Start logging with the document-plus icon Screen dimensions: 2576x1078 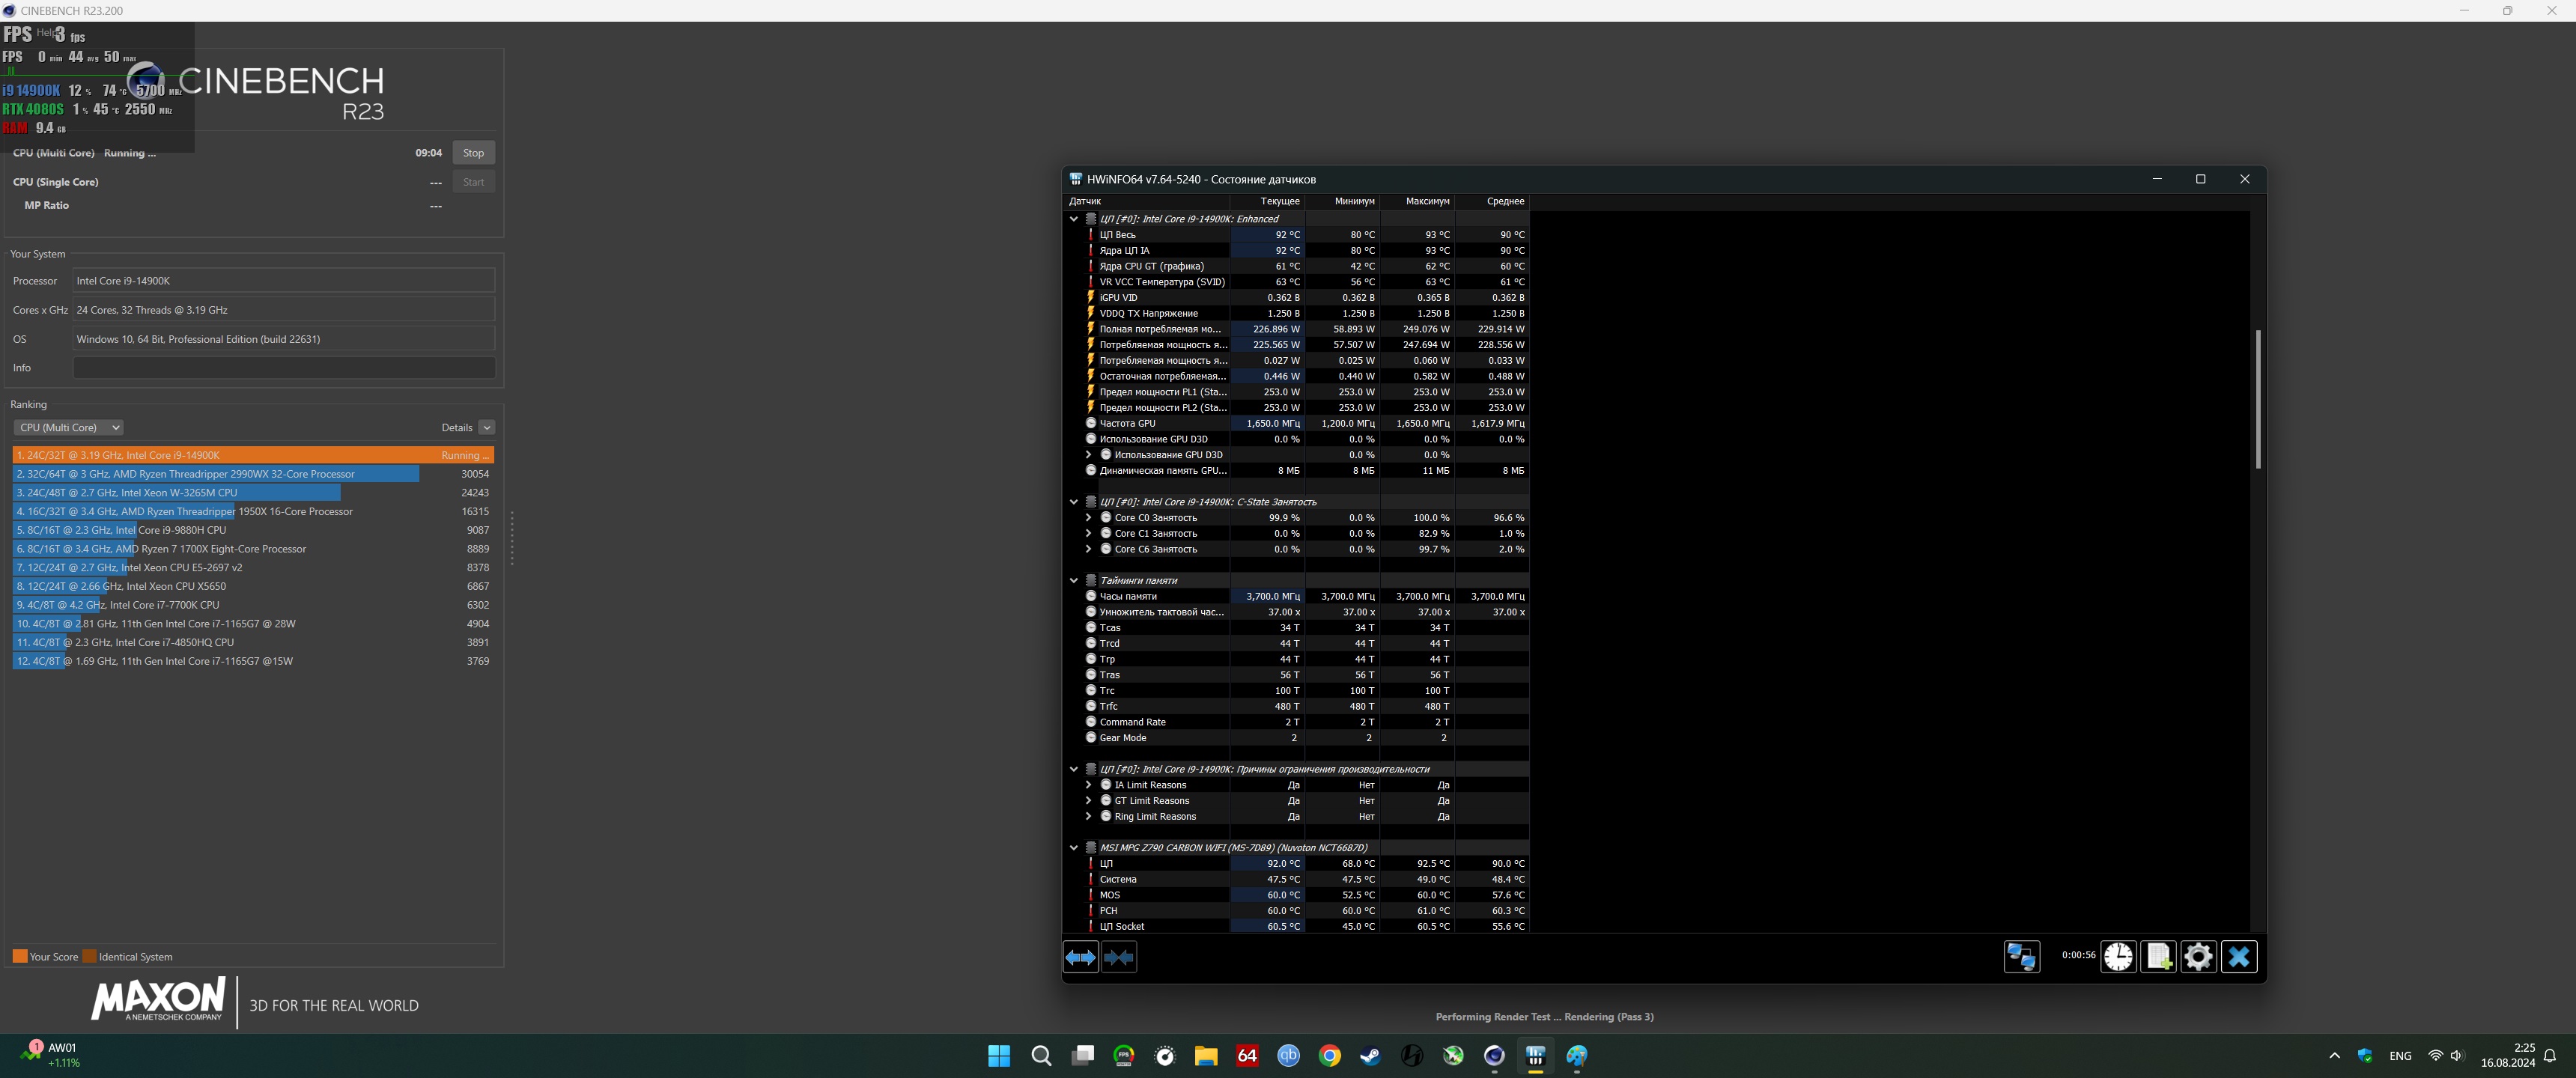[x=2158, y=957]
